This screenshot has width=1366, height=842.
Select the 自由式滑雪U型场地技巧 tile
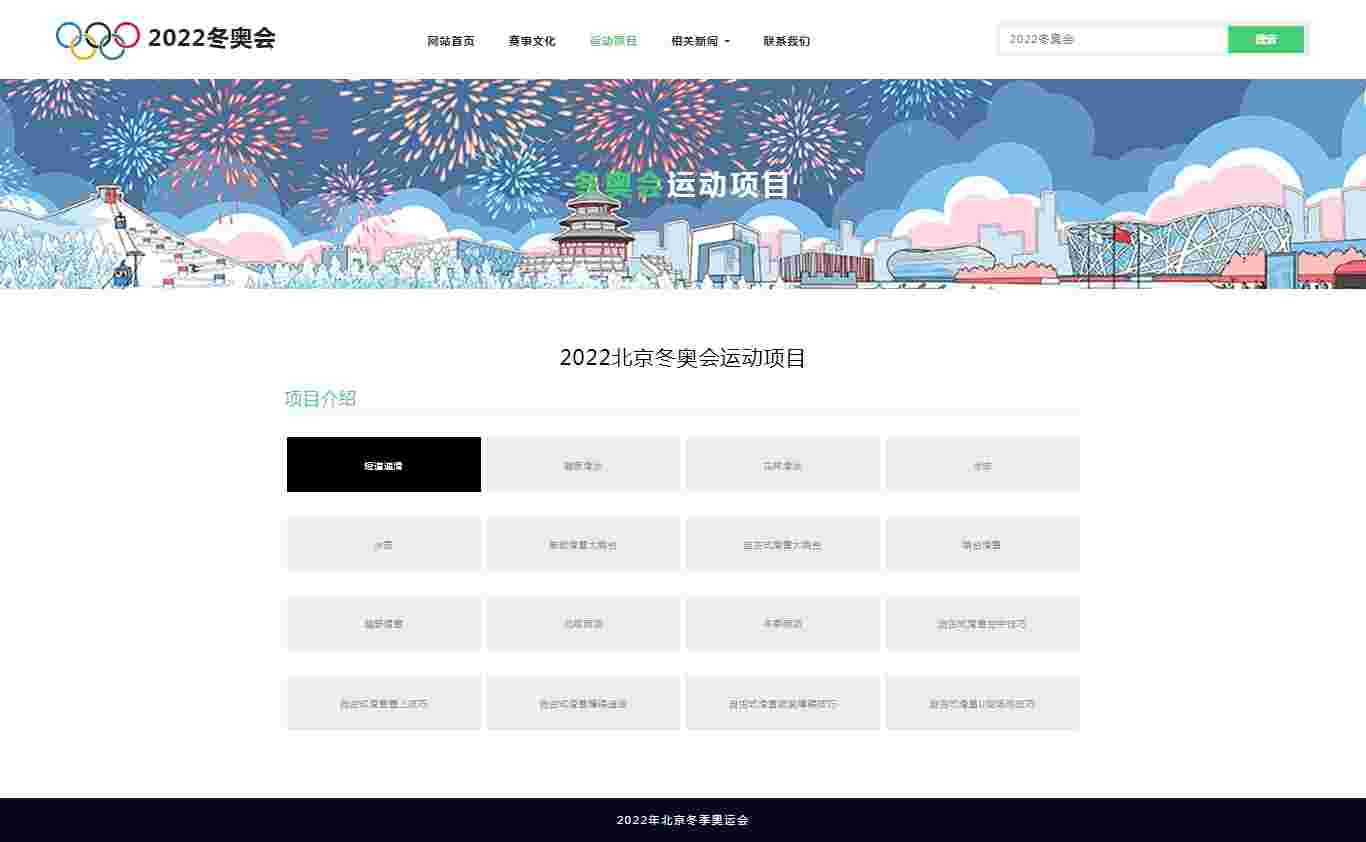tap(983, 704)
